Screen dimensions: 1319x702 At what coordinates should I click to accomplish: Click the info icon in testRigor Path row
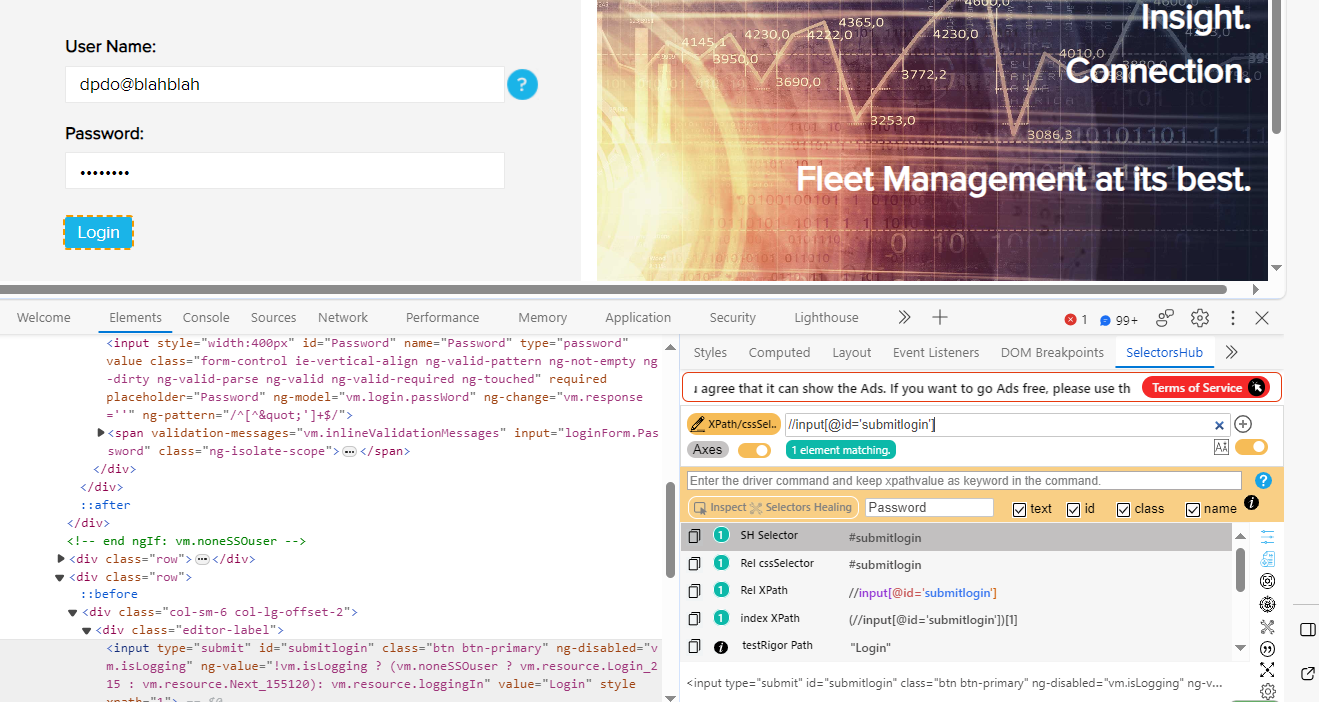721,647
